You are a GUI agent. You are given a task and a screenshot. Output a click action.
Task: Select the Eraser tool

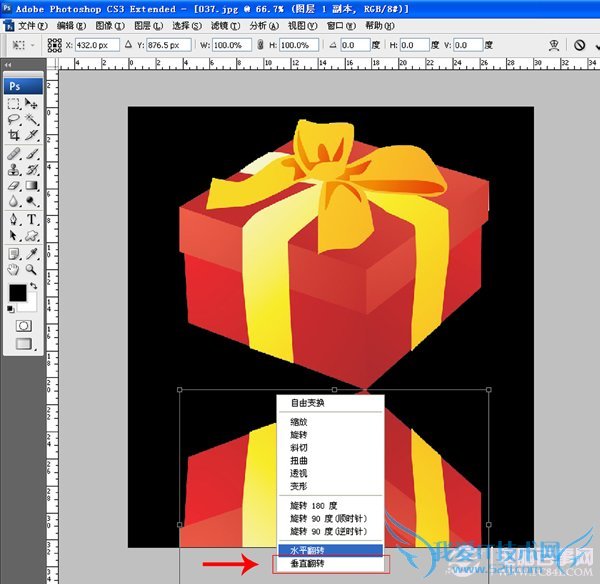point(14,186)
